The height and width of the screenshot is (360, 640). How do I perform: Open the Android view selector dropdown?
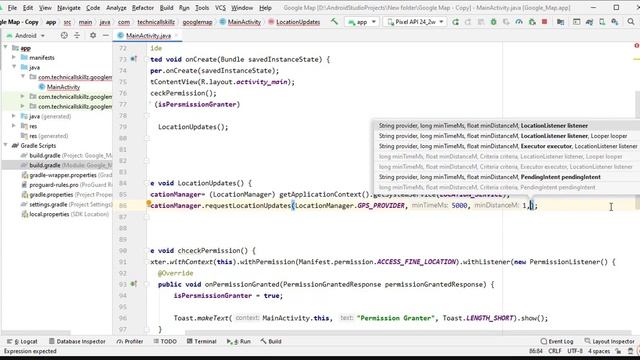tap(25, 36)
